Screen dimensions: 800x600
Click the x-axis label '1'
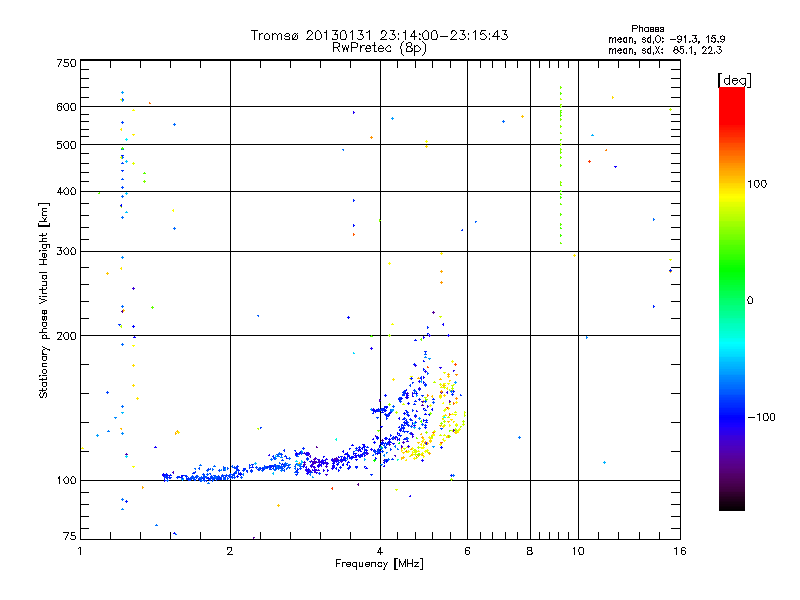(80, 551)
